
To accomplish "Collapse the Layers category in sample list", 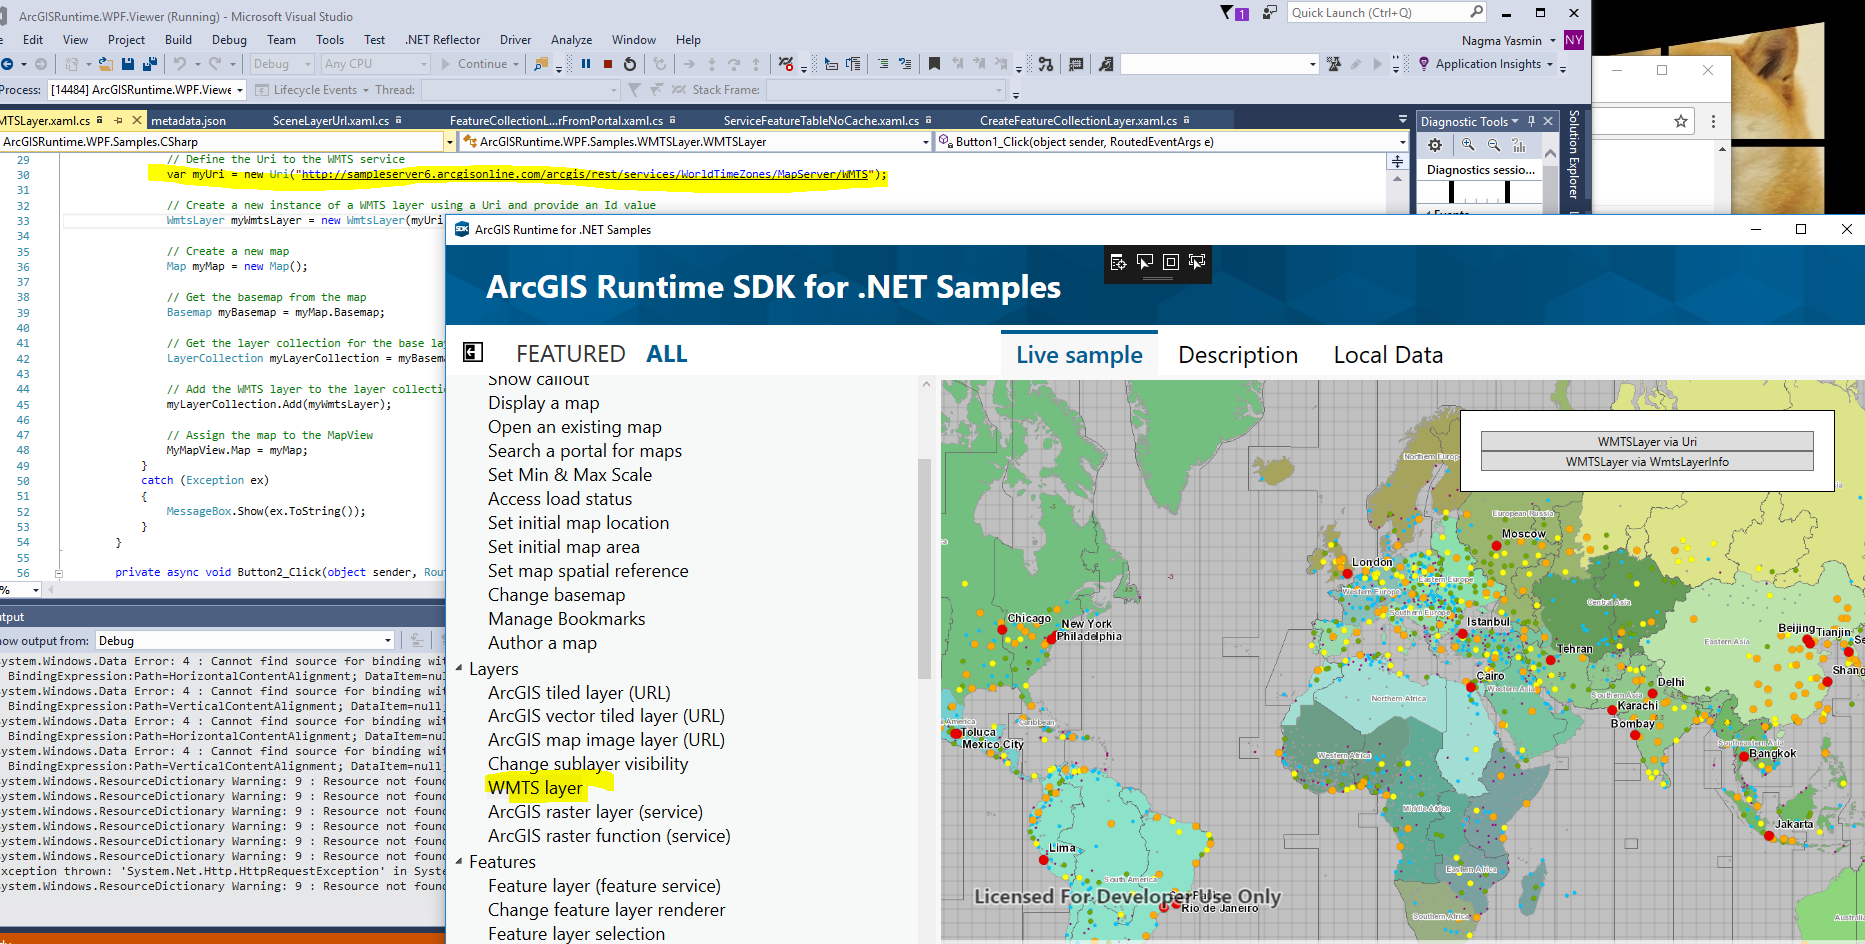I will point(459,668).
